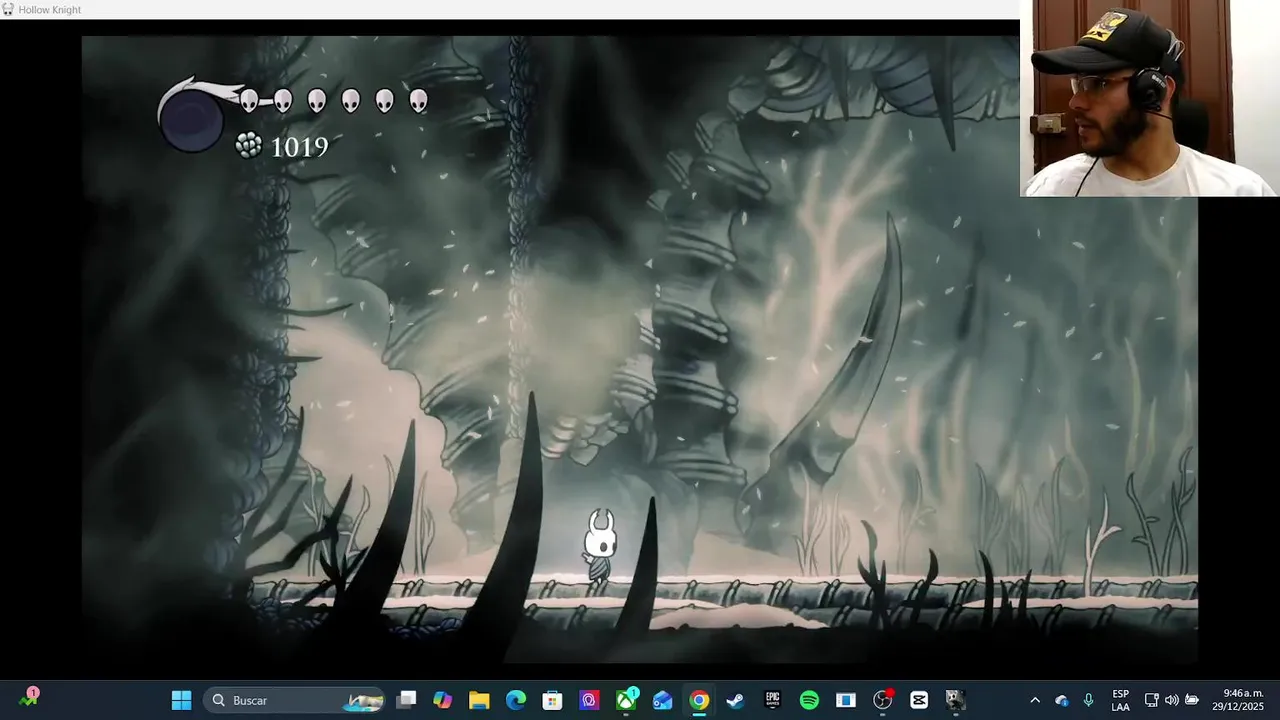The image size is (1280, 720).
Task: Open Steam from the taskbar
Action: 735,700
